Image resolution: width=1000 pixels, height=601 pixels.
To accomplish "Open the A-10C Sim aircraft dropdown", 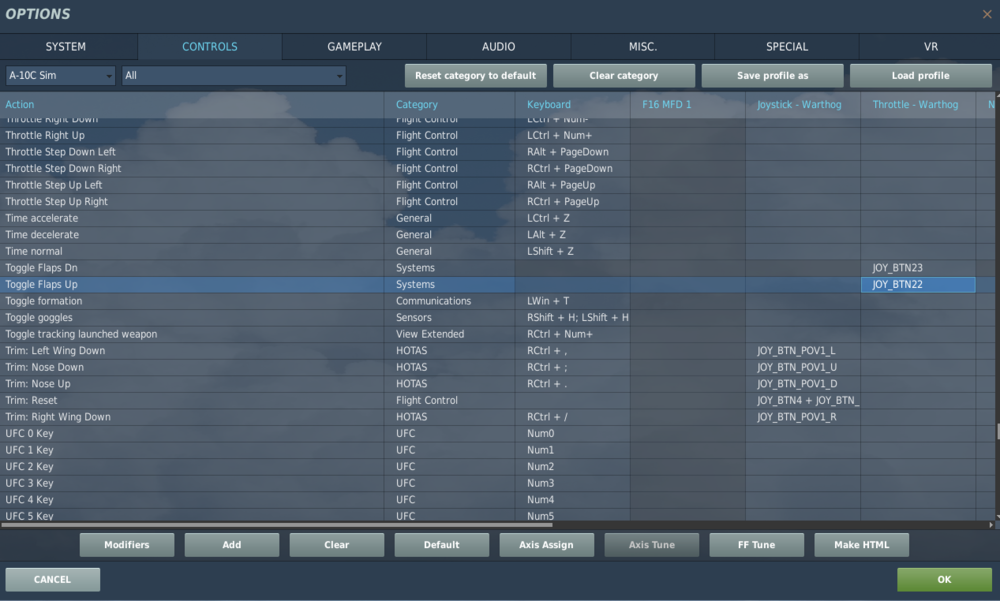I will (60, 75).
